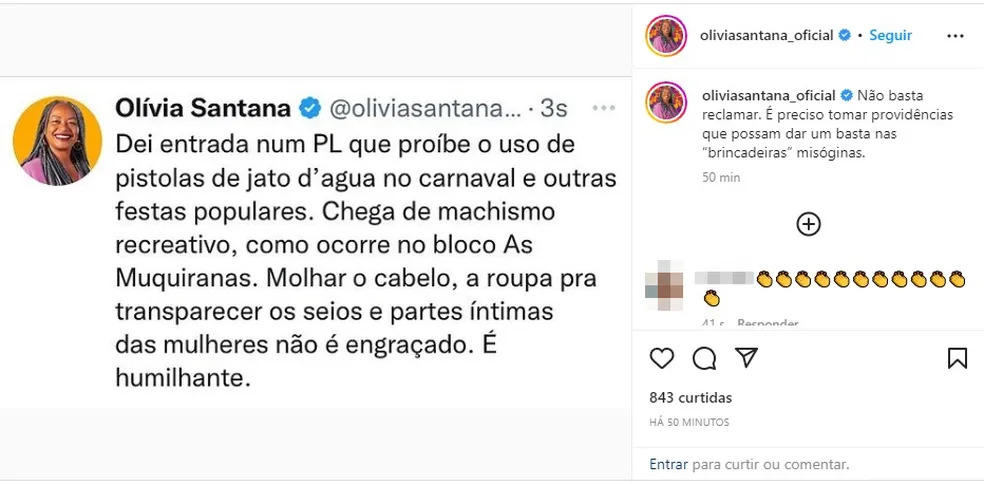Open oliviasantana_oficial profile from the header username
Screen dimensions: 984x484
[769, 35]
